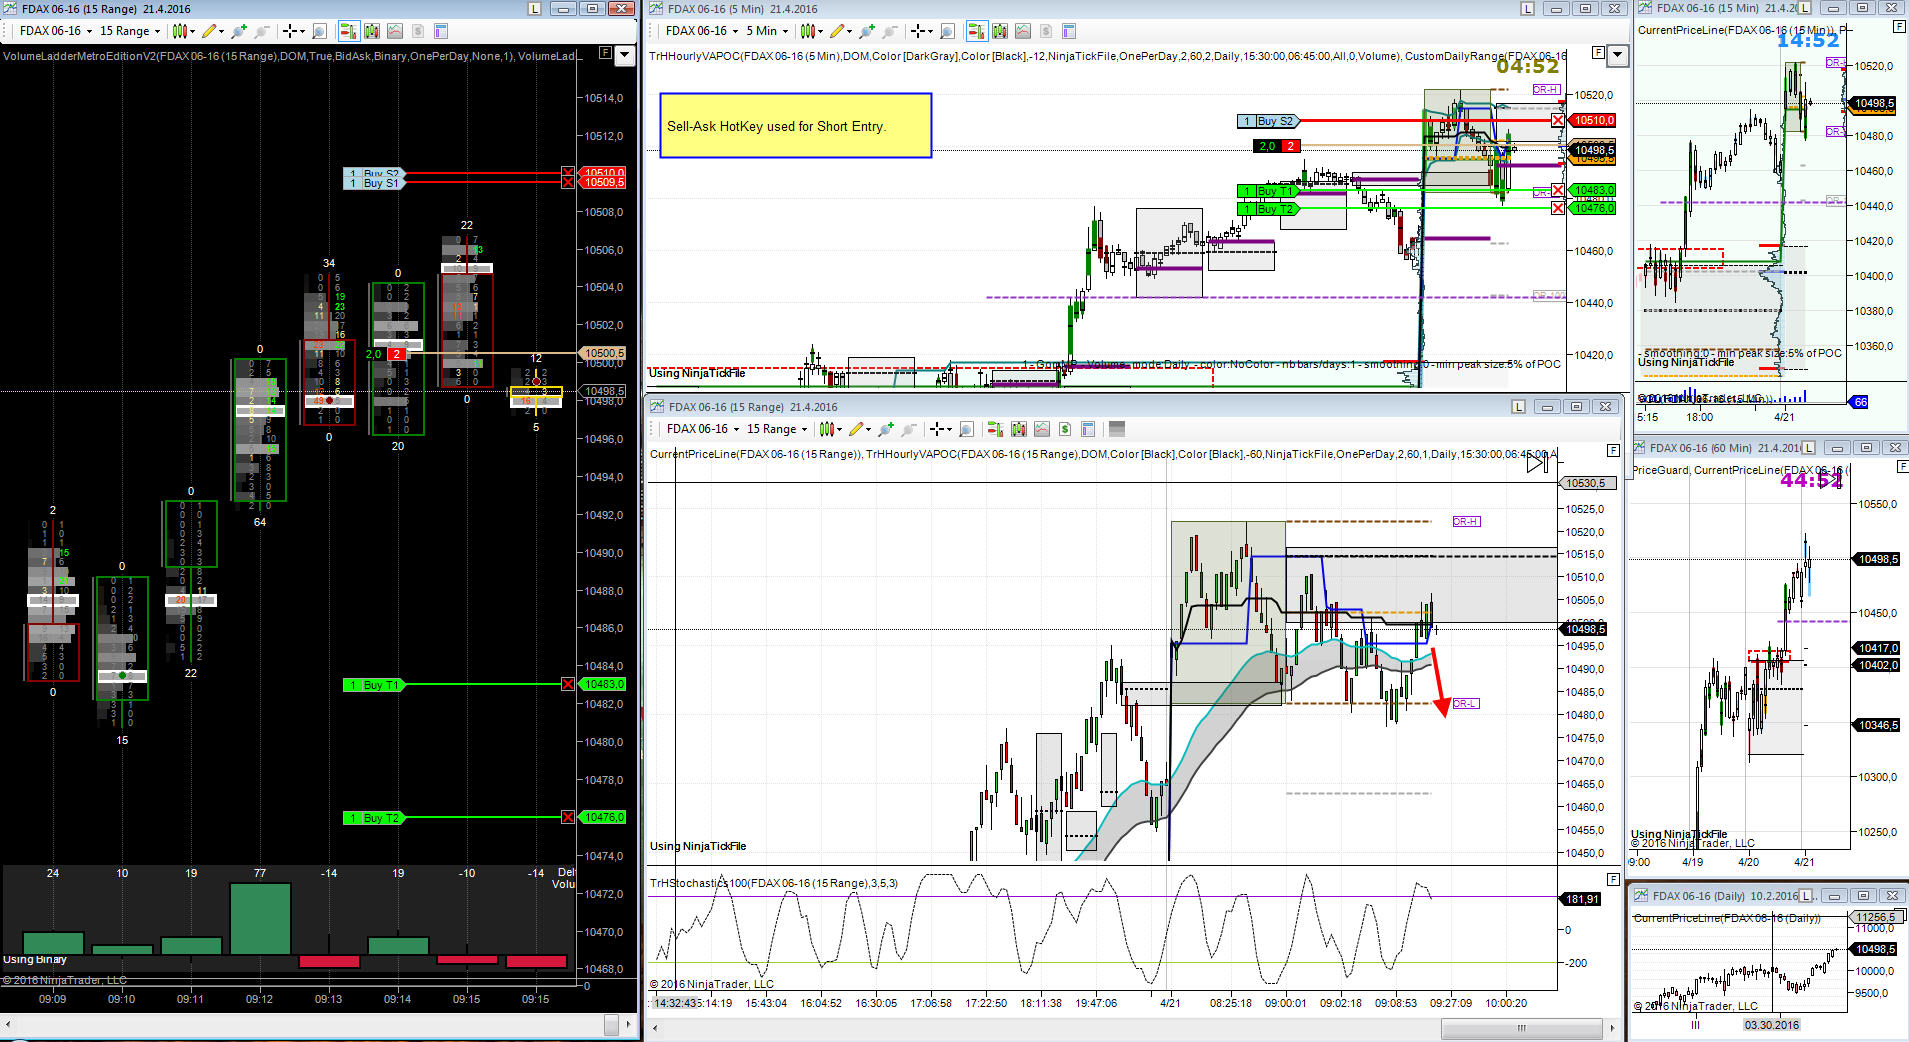Open Strategies dollar icon in lower 15 Range chart

pyautogui.click(x=1065, y=429)
